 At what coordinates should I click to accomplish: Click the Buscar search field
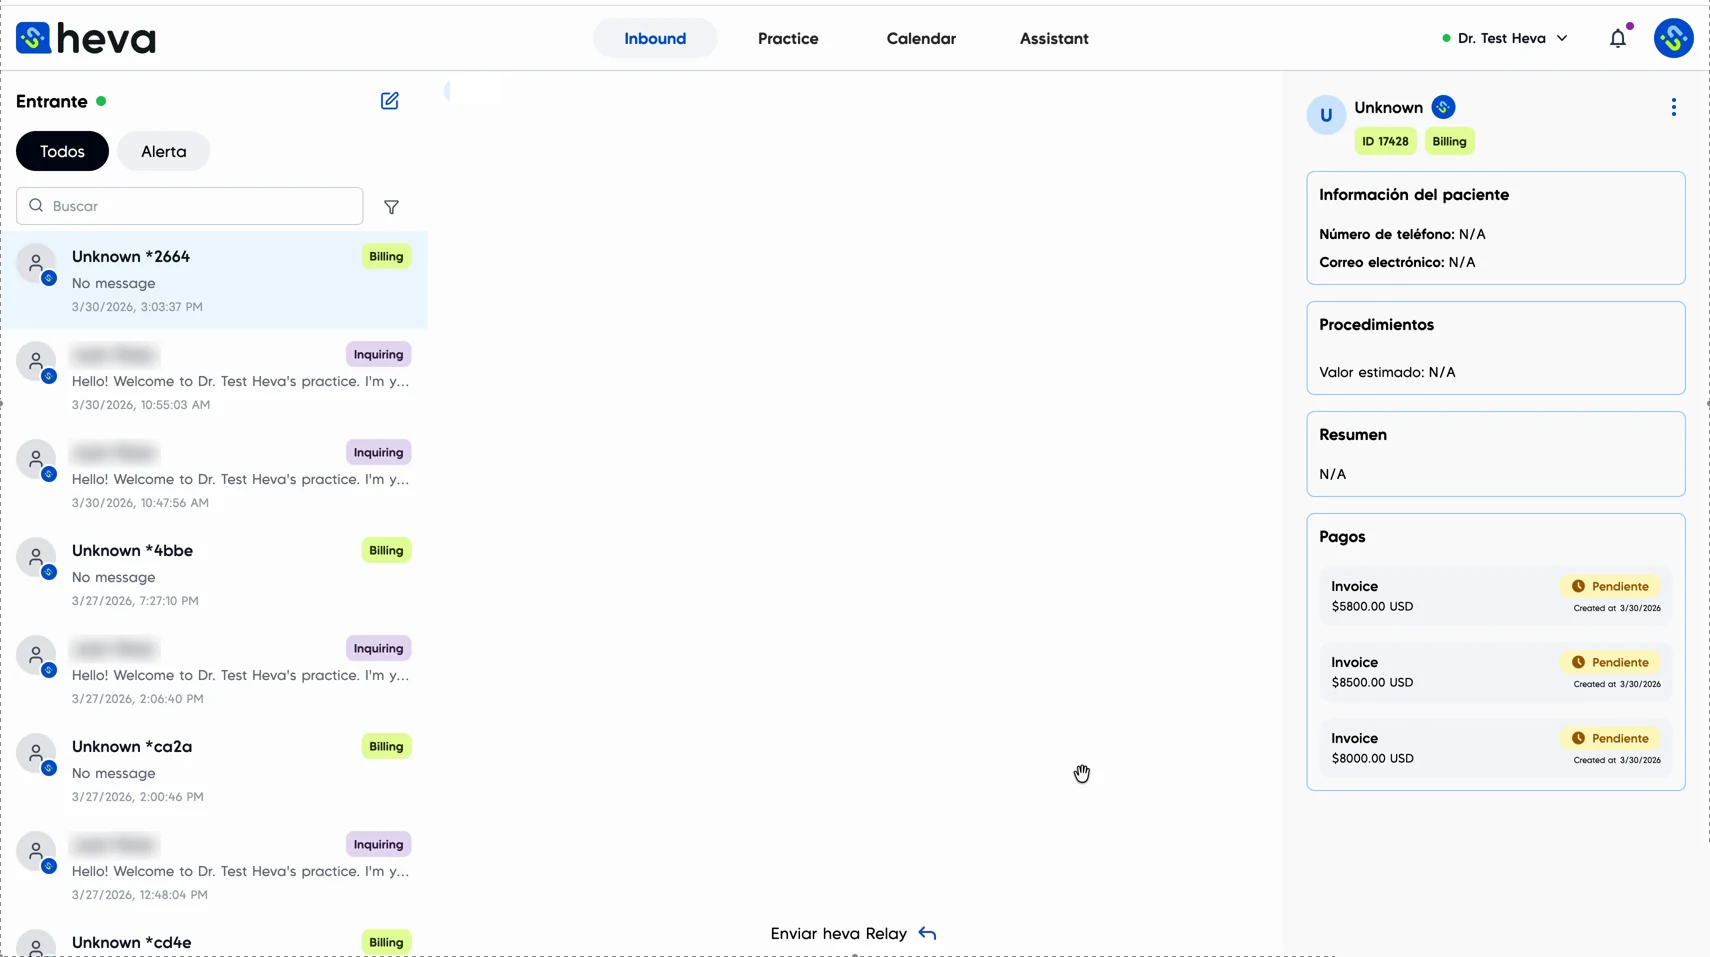(190, 205)
